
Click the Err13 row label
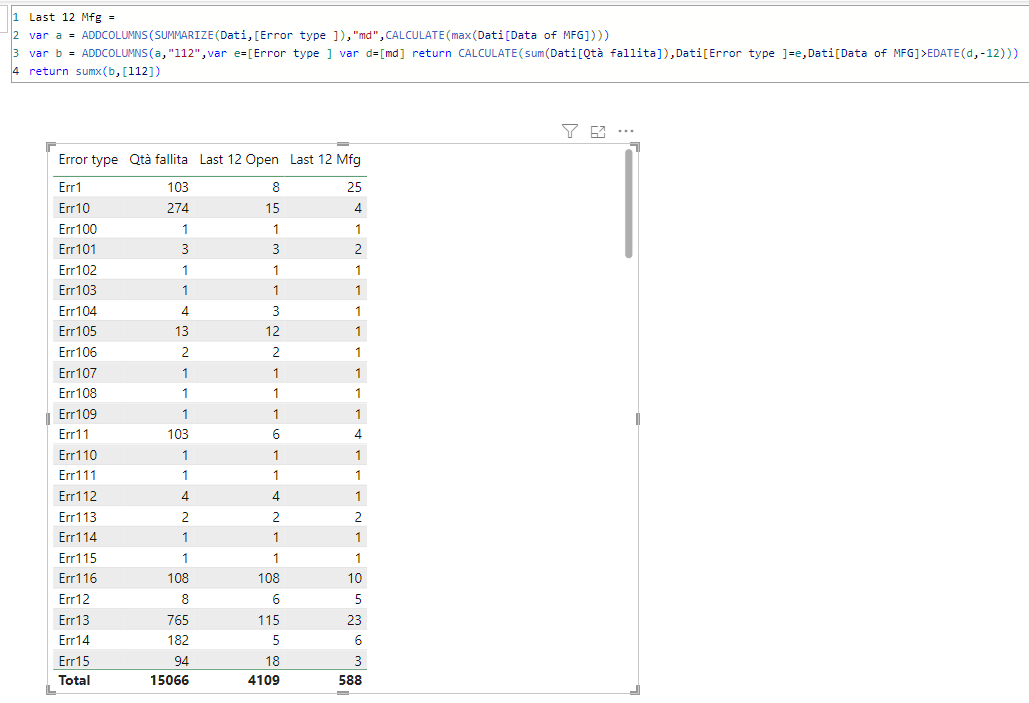click(x=74, y=620)
